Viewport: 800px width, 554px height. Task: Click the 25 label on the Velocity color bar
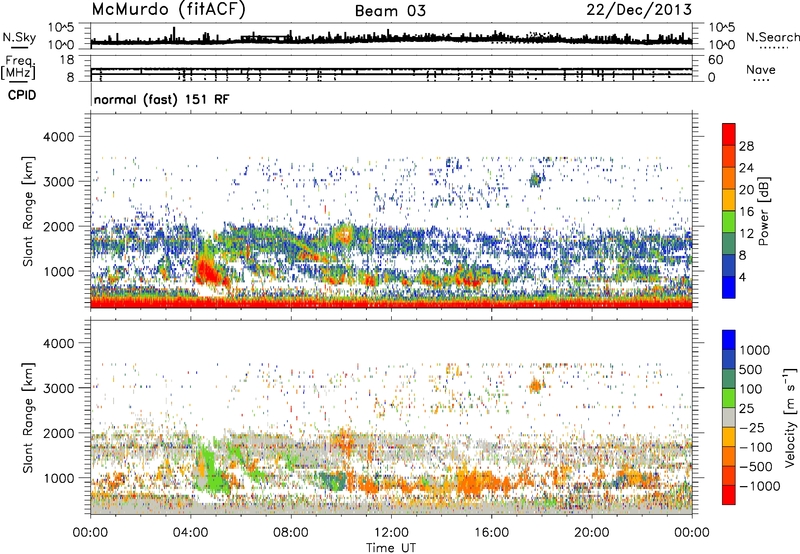point(747,409)
